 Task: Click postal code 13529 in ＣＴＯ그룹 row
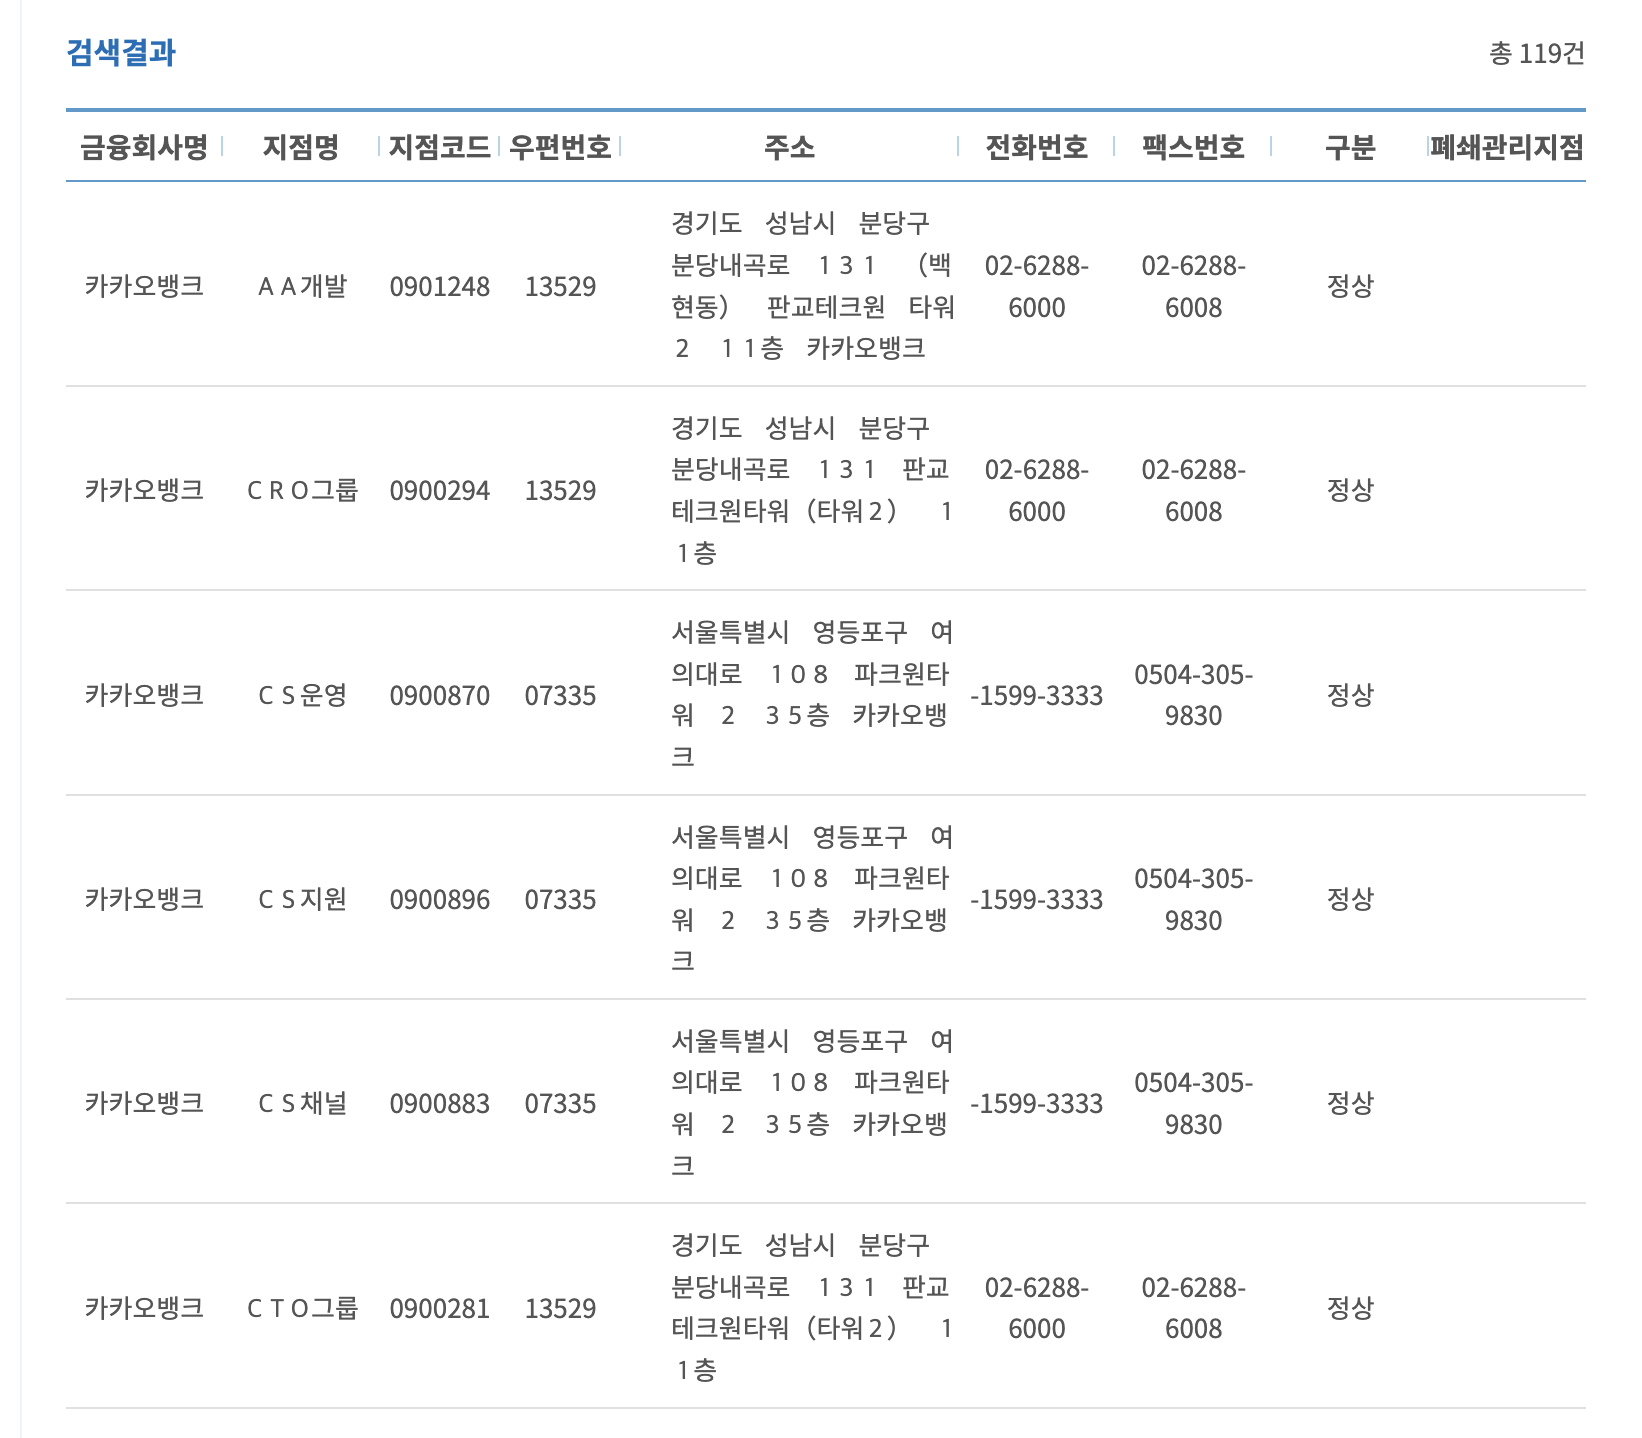[560, 1309]
